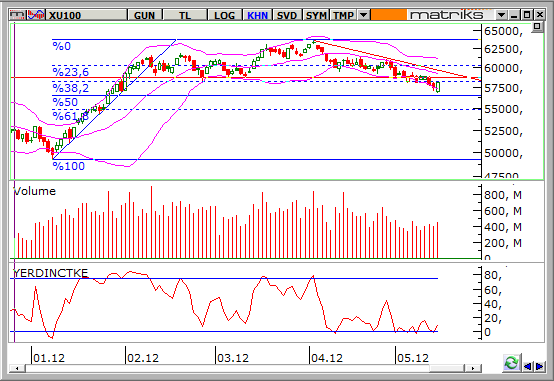Click the orange color box in toolbar
Viewport: 554px width, 381px height.
(388, 15)
